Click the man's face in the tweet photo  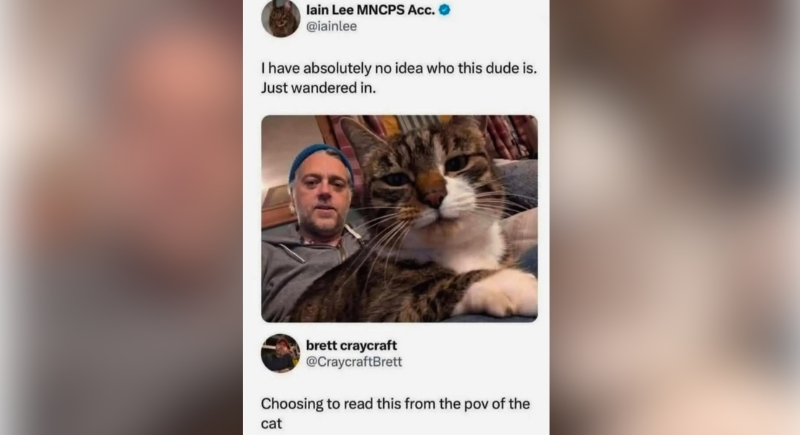coord(322,198)
